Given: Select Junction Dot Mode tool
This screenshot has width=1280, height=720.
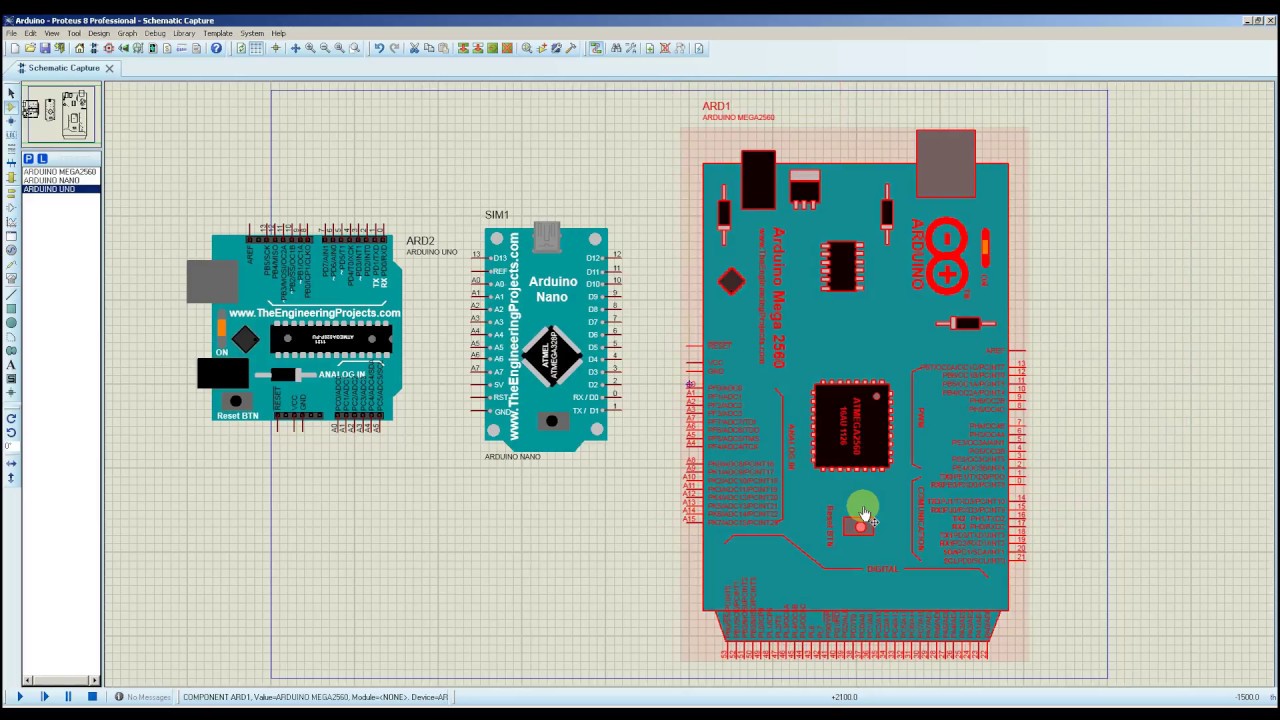Looking at the screenshot, I should click(x=11, y=121).
